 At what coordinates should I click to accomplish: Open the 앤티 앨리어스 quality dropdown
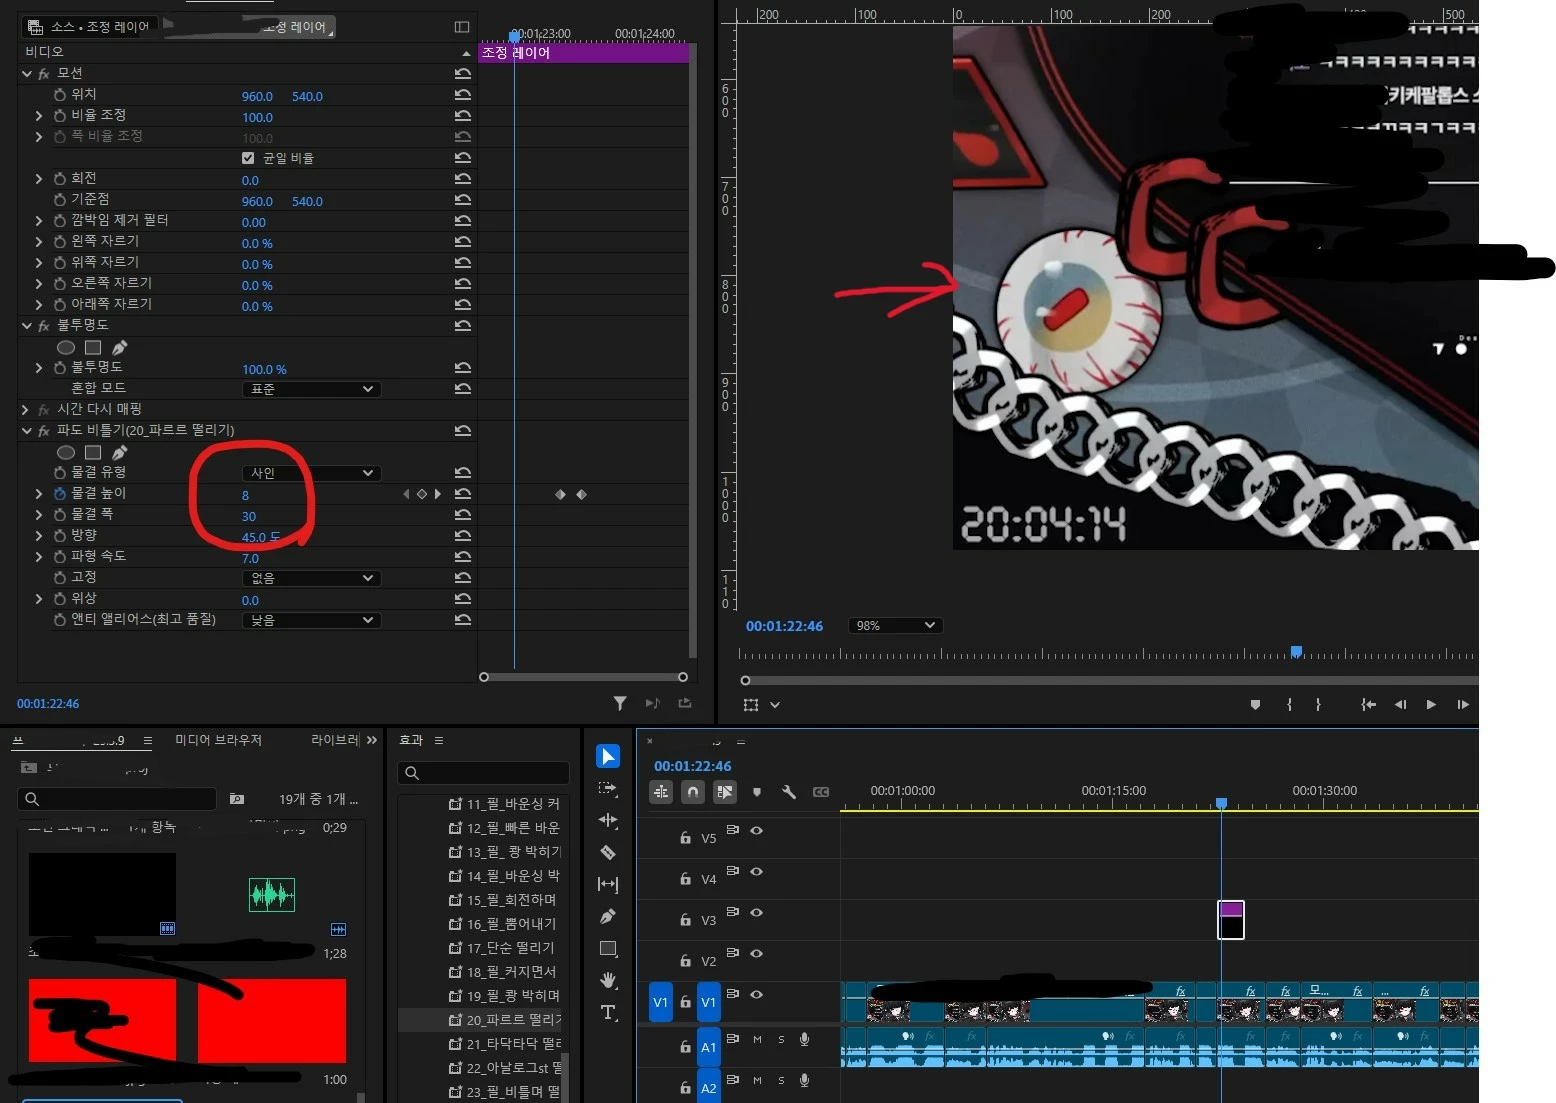tap(311, 620)
